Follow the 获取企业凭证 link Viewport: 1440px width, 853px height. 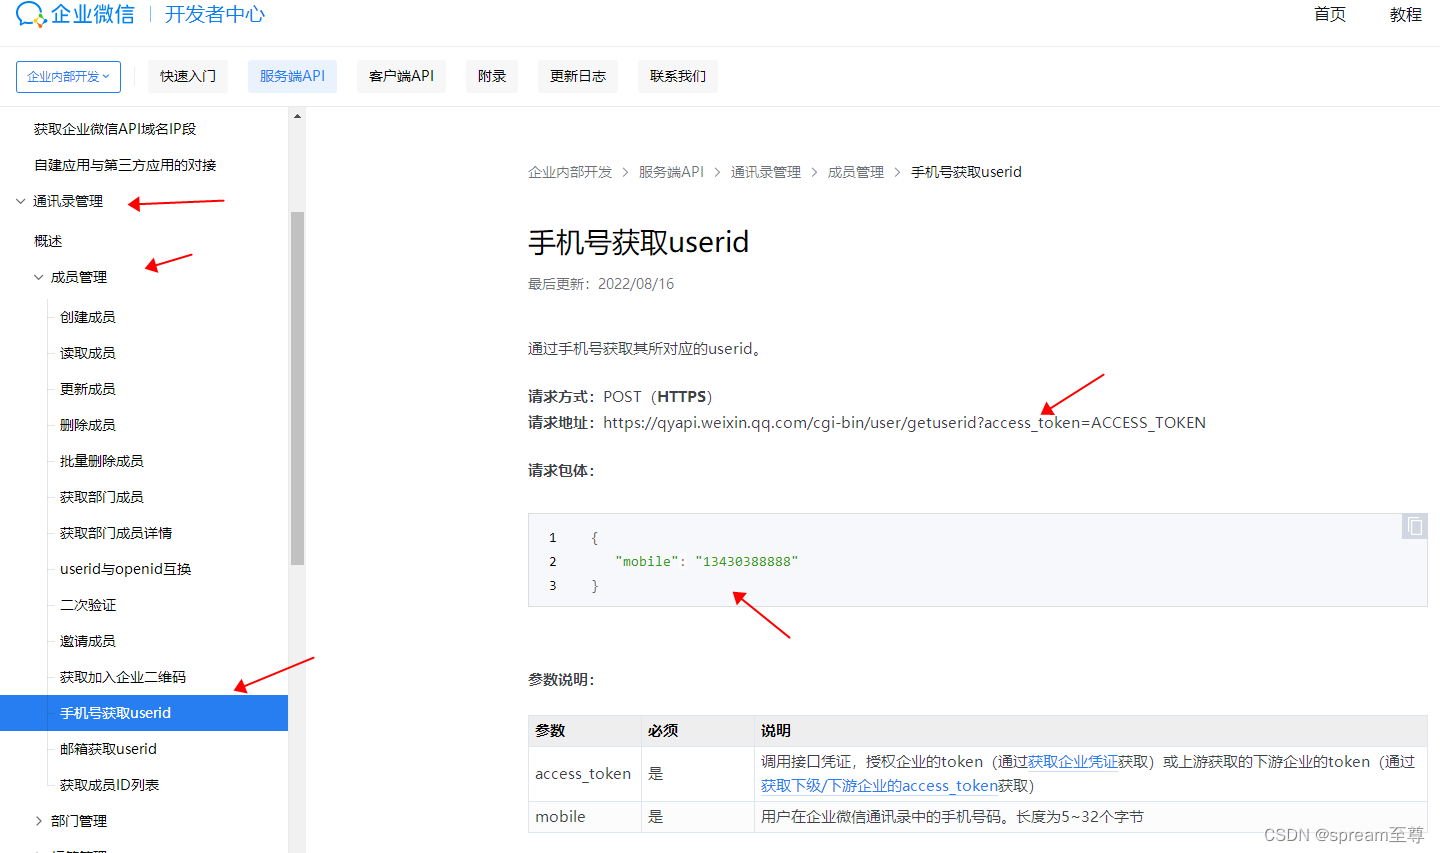(x=1073, y=762)
